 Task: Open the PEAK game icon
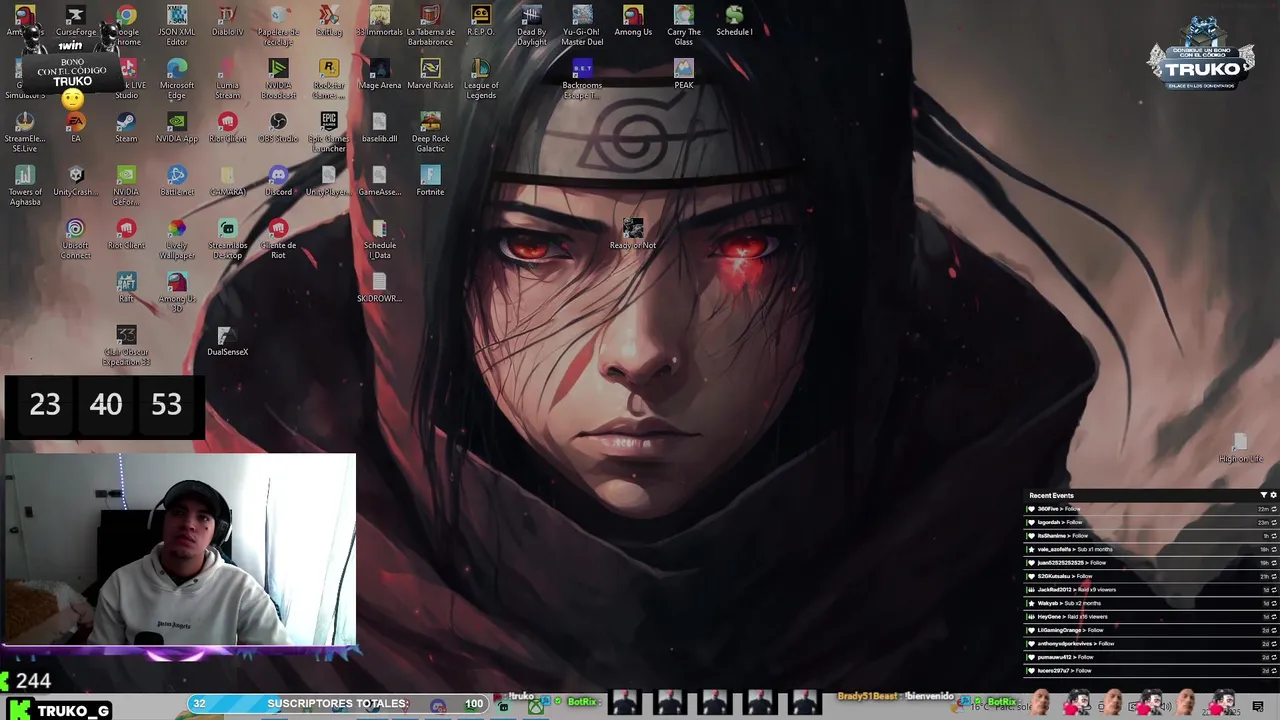pos(684,74)
